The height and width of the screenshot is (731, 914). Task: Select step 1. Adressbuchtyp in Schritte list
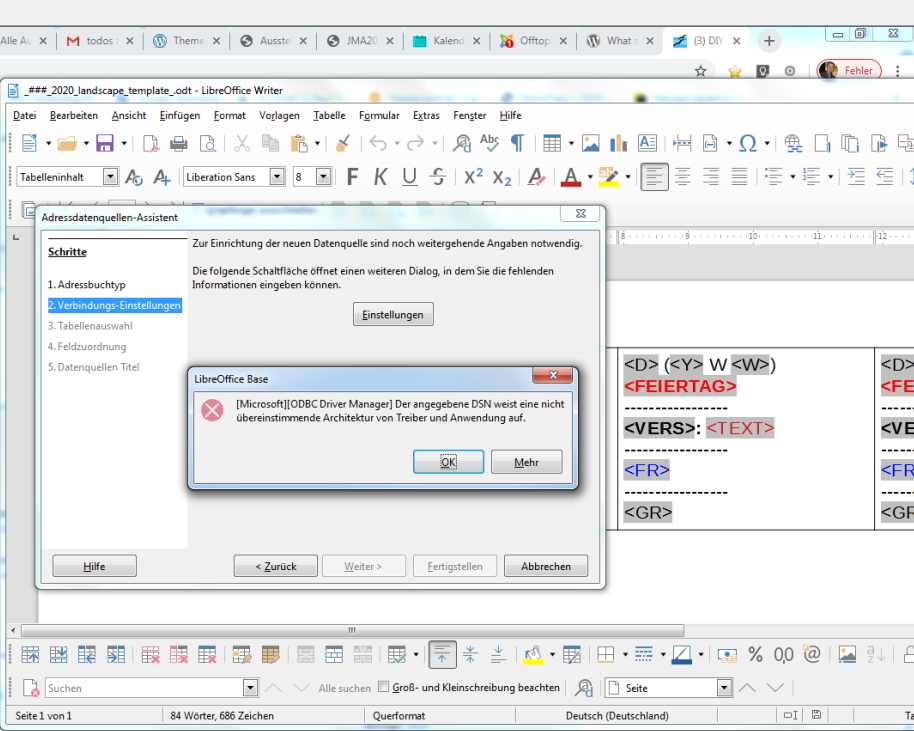click(87, 284)
